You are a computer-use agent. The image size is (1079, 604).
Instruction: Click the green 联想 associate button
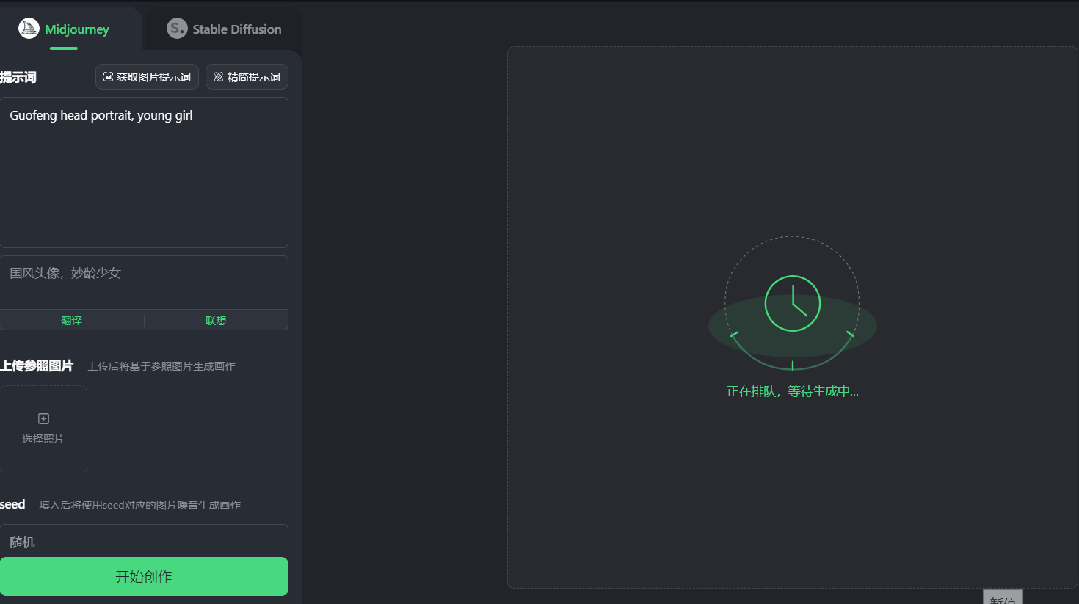215,321
